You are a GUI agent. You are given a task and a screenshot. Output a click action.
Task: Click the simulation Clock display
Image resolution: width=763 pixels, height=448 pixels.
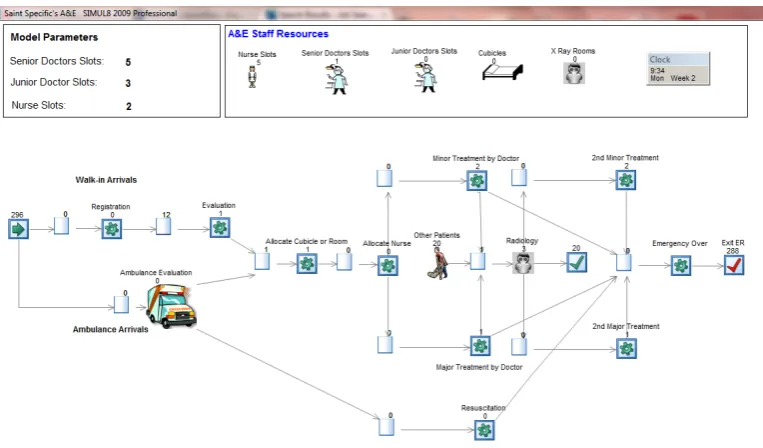(678, 69)
